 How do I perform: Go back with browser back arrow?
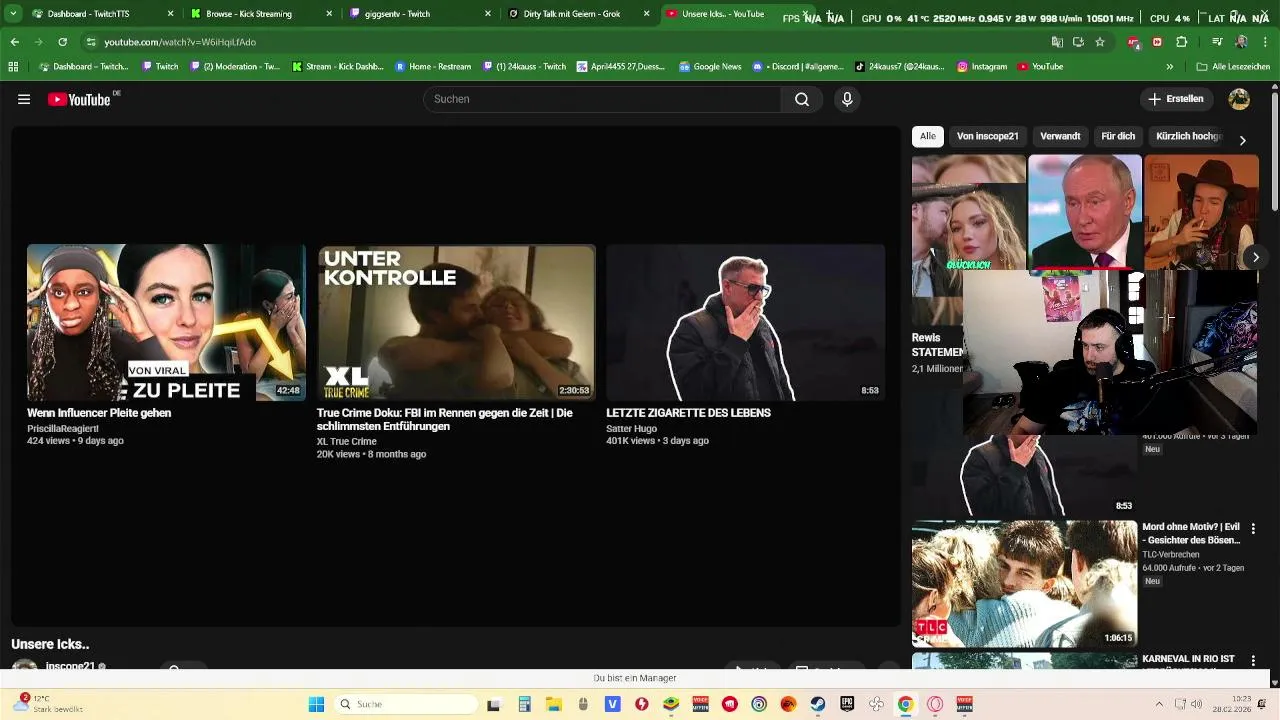click(14, 42)
